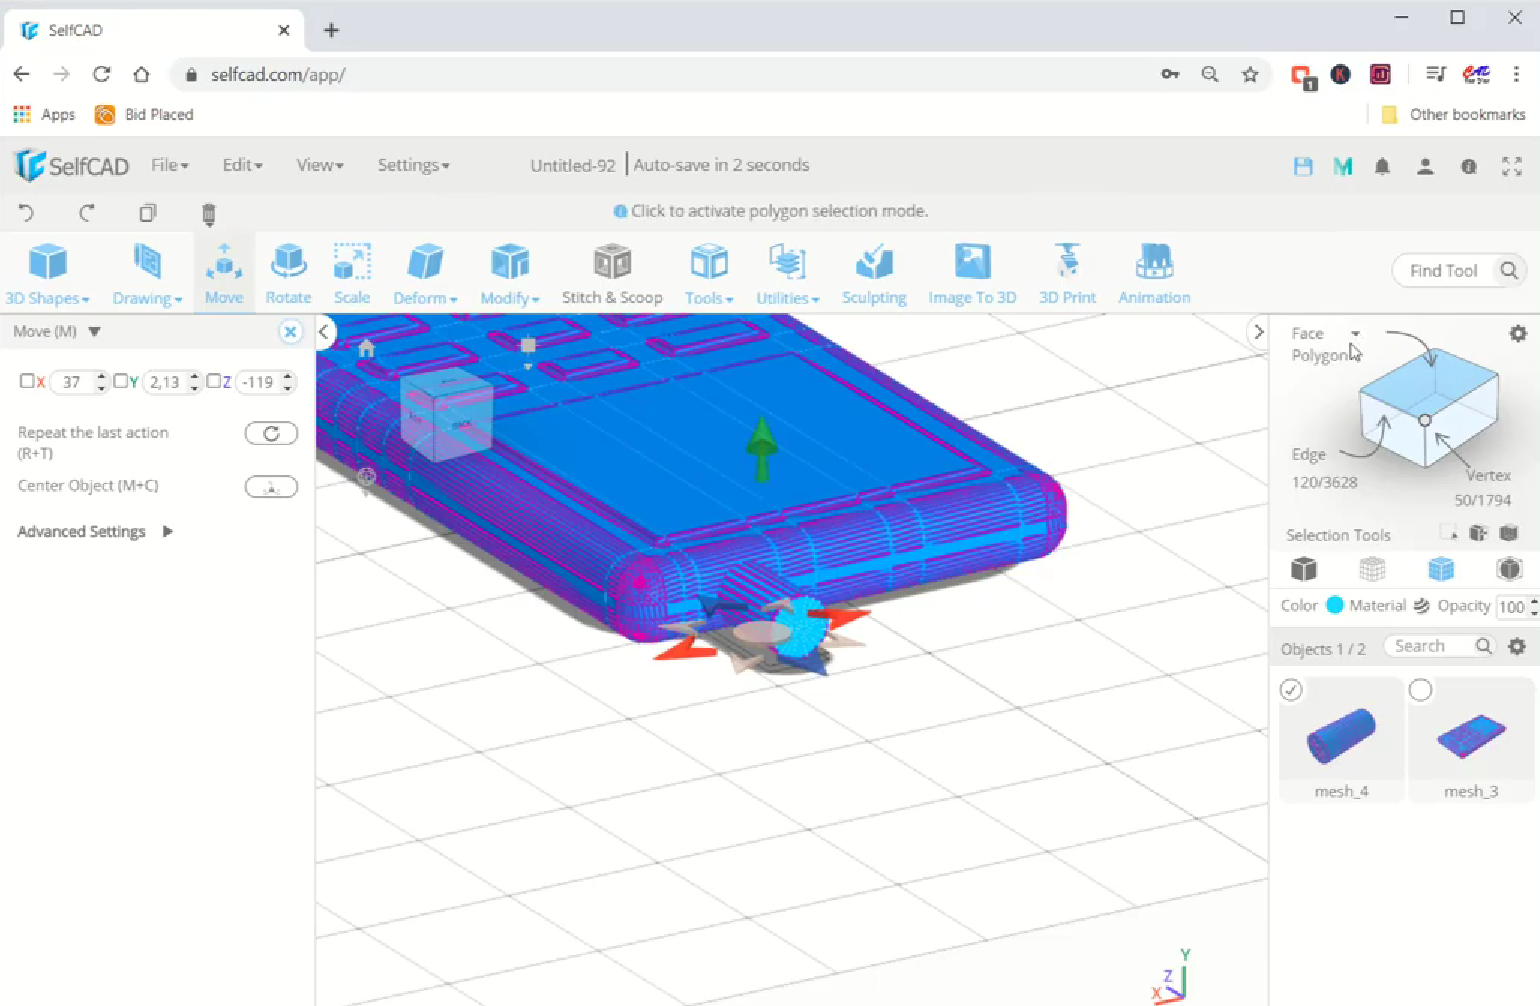
Task: Choose the Stitch & Scoop tool
Action: pyautogui.click(x=612, y=274)
